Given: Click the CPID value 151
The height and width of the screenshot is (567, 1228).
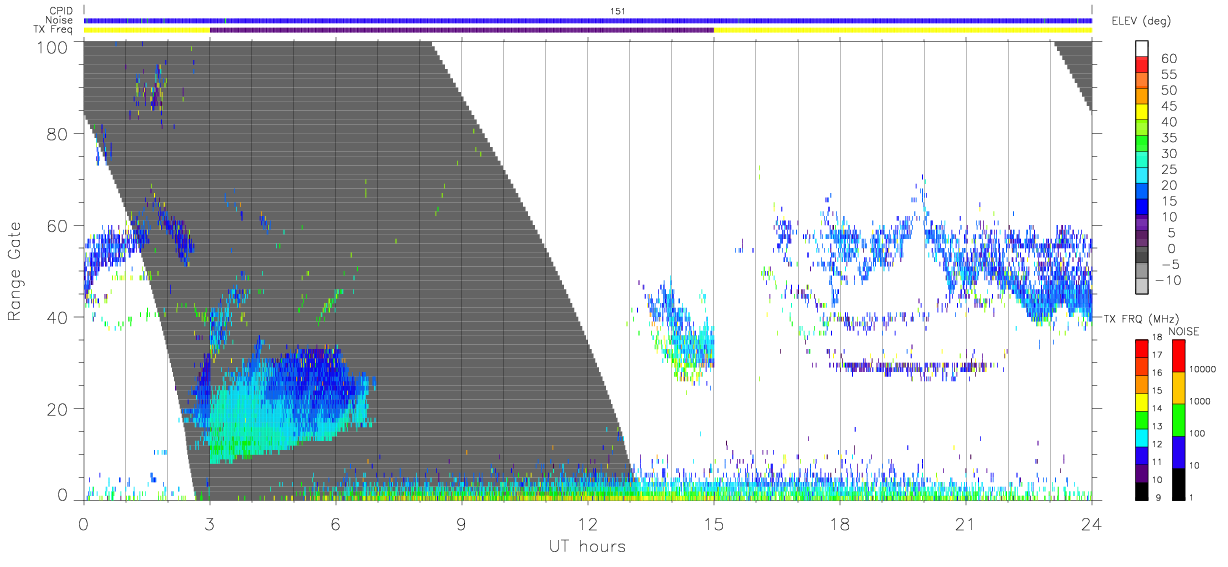Looking at the screenshot, I should click(x=617, y=11).
